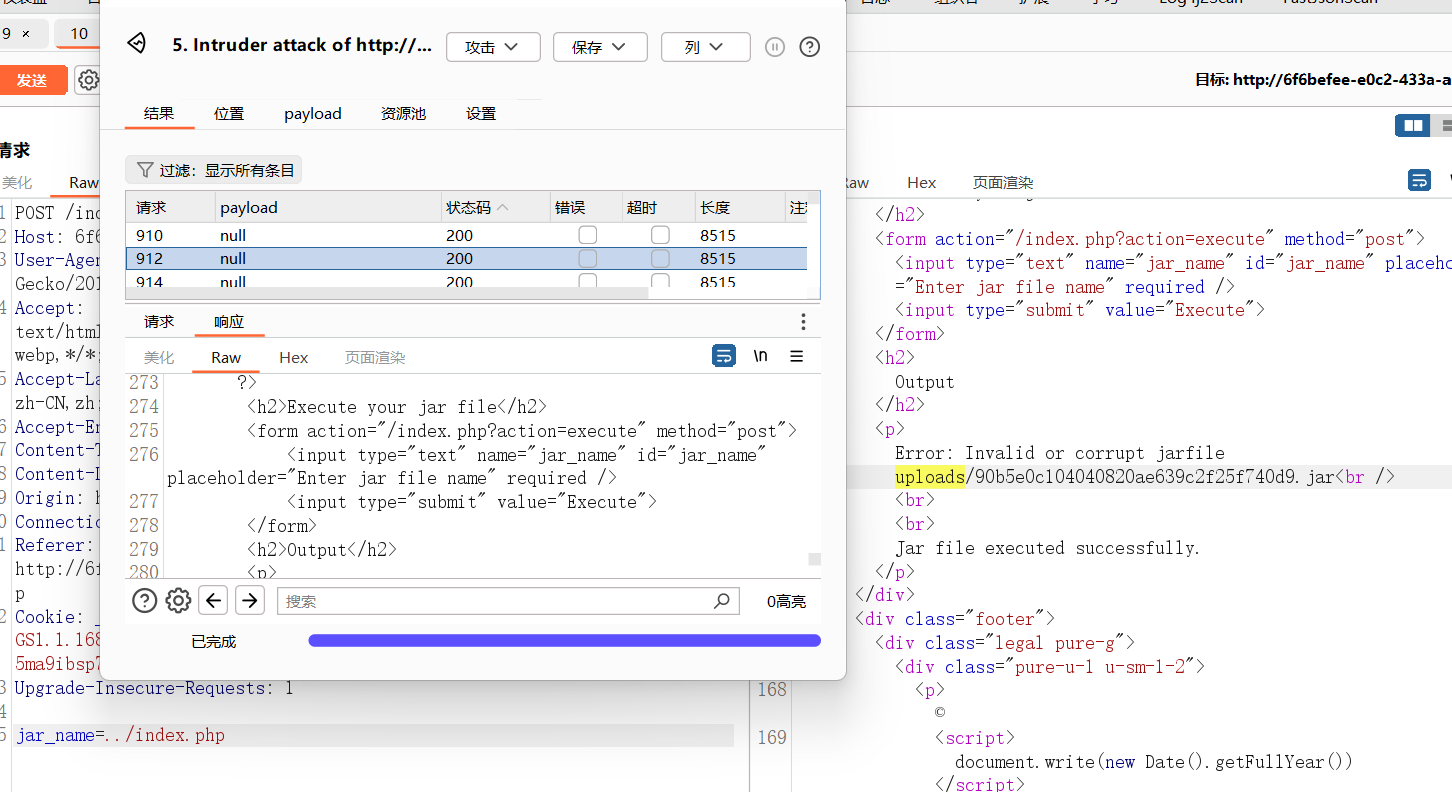The height and width of the screenshot is (792, 1452).
Task: Open Repeater tab 10
Action: tap(79, 34)
